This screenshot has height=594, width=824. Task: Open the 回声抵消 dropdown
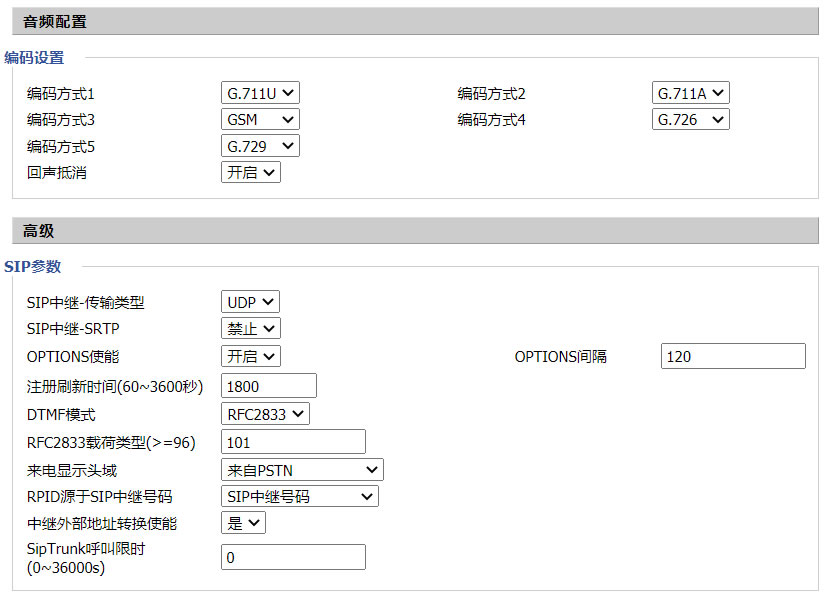point(250,172)
